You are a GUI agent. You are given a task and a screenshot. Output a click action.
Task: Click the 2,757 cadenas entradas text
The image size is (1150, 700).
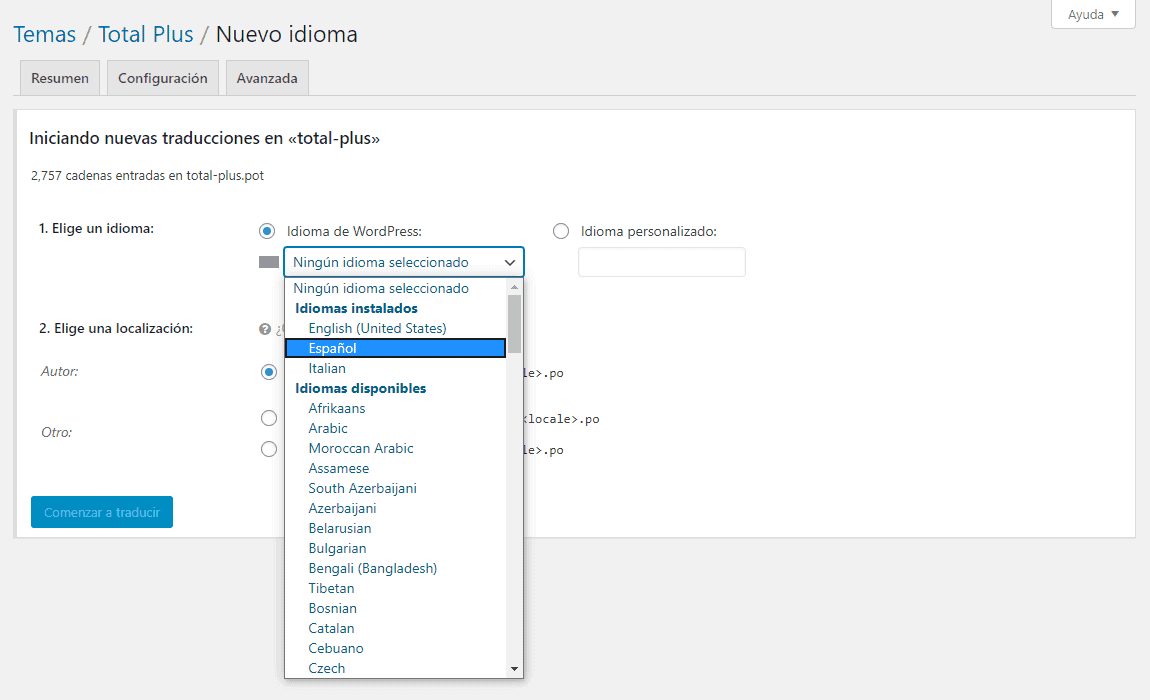pyautogui.click(x=147, y=175)
